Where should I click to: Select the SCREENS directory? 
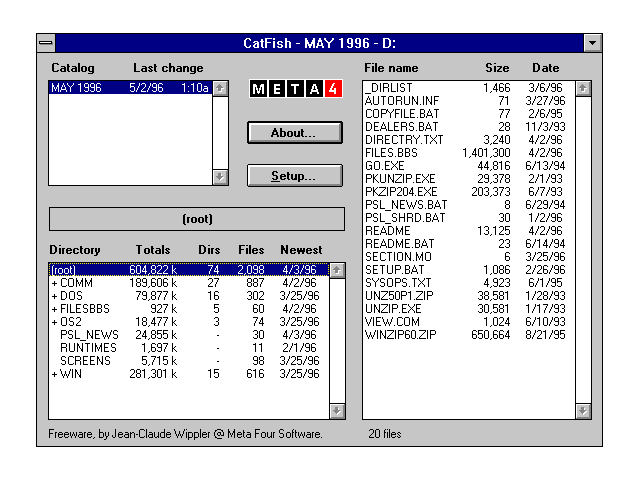click(85, 361)
